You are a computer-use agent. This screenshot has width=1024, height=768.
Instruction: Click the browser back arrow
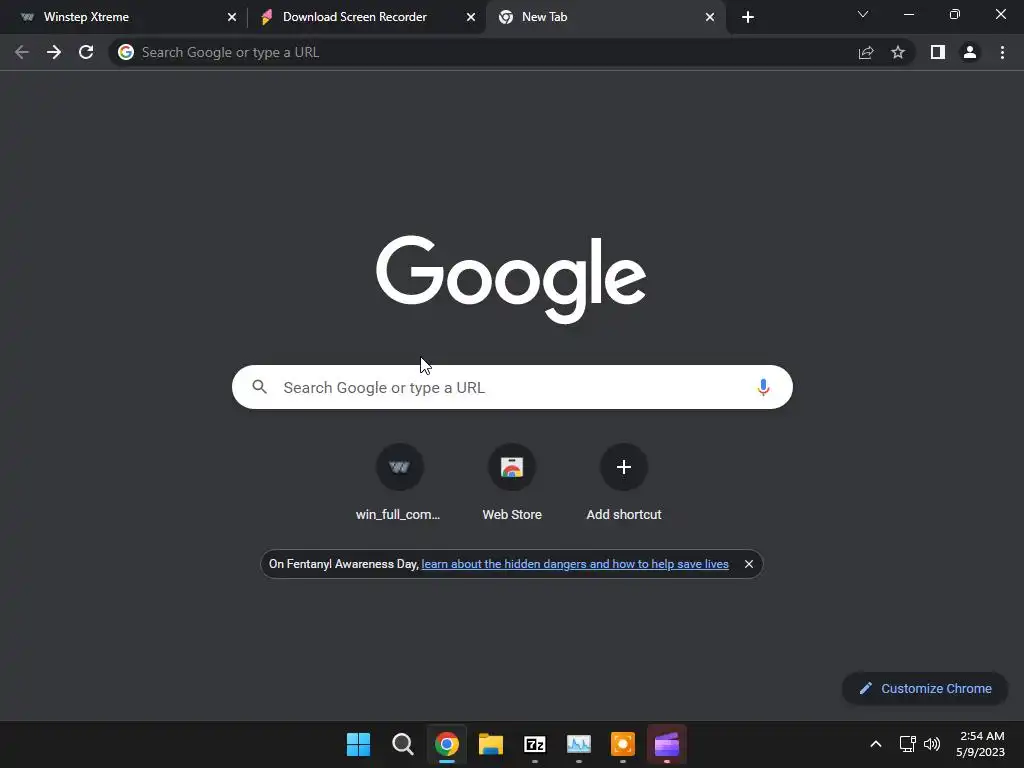click(22, 52)
